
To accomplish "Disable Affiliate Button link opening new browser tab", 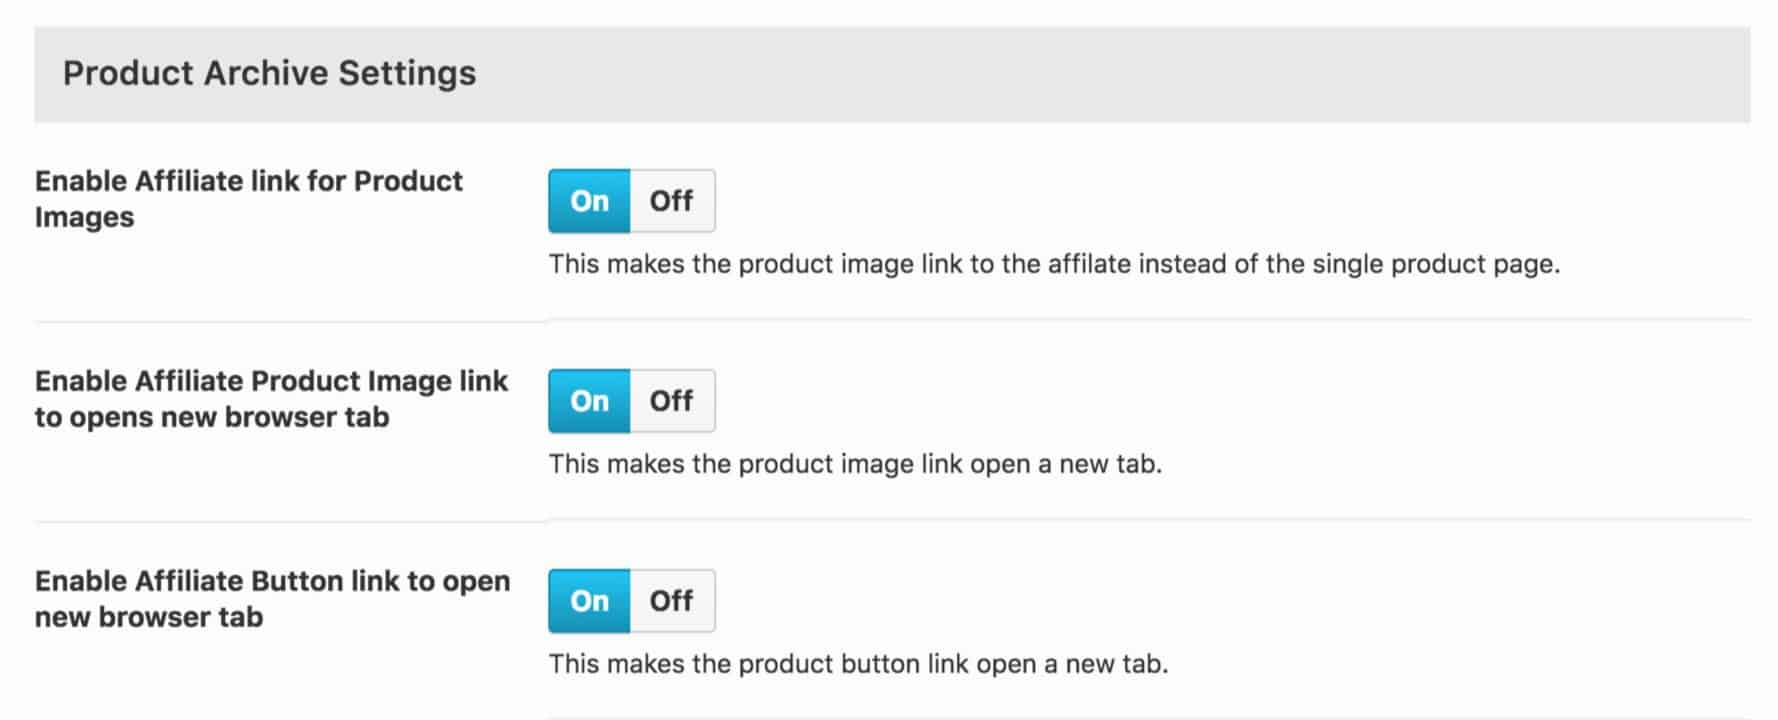I will coord(673,601).
